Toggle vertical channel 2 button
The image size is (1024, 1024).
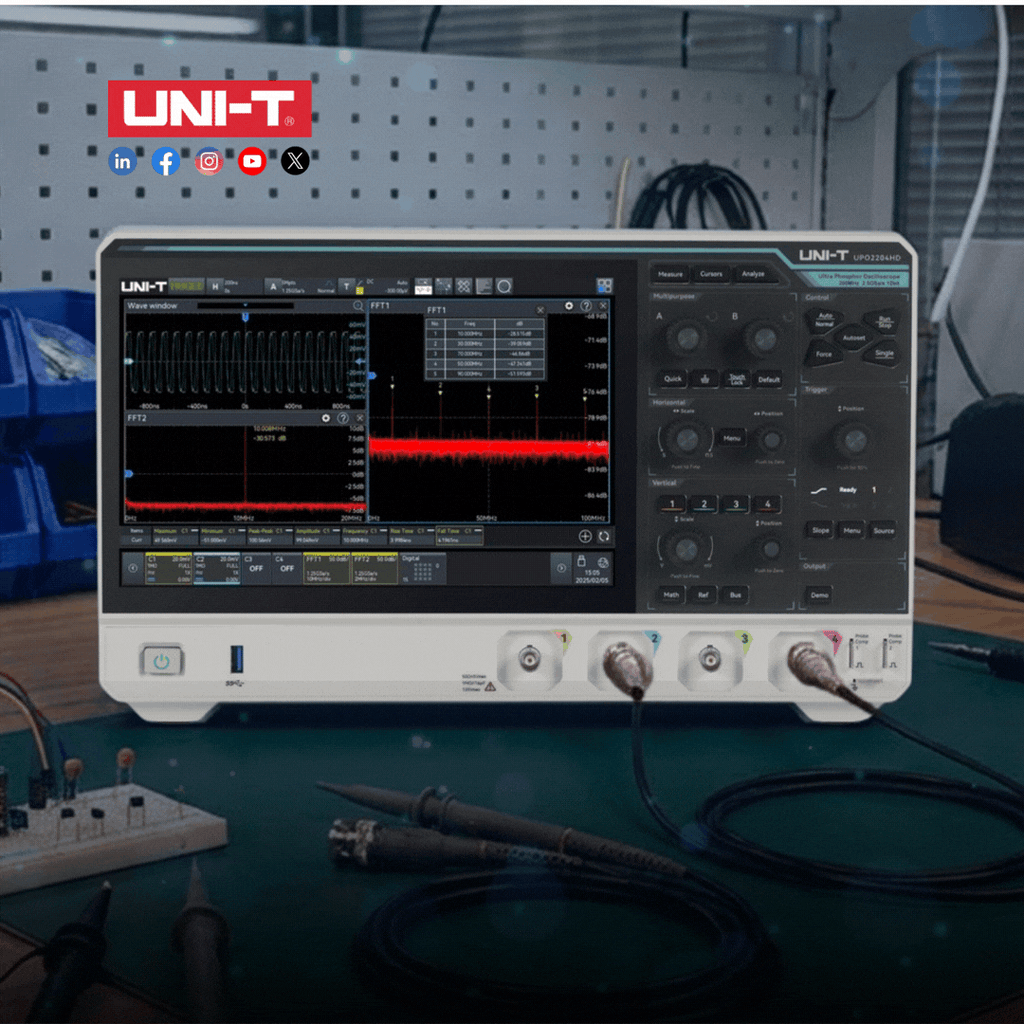[703, 504]
